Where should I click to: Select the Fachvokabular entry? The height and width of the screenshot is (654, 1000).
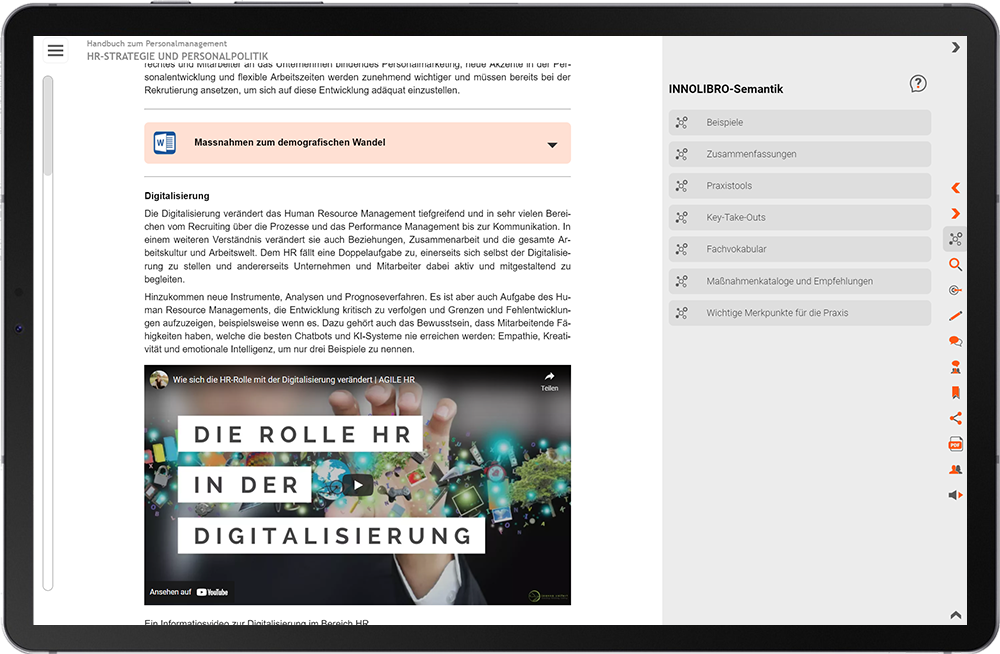(800, 249)
